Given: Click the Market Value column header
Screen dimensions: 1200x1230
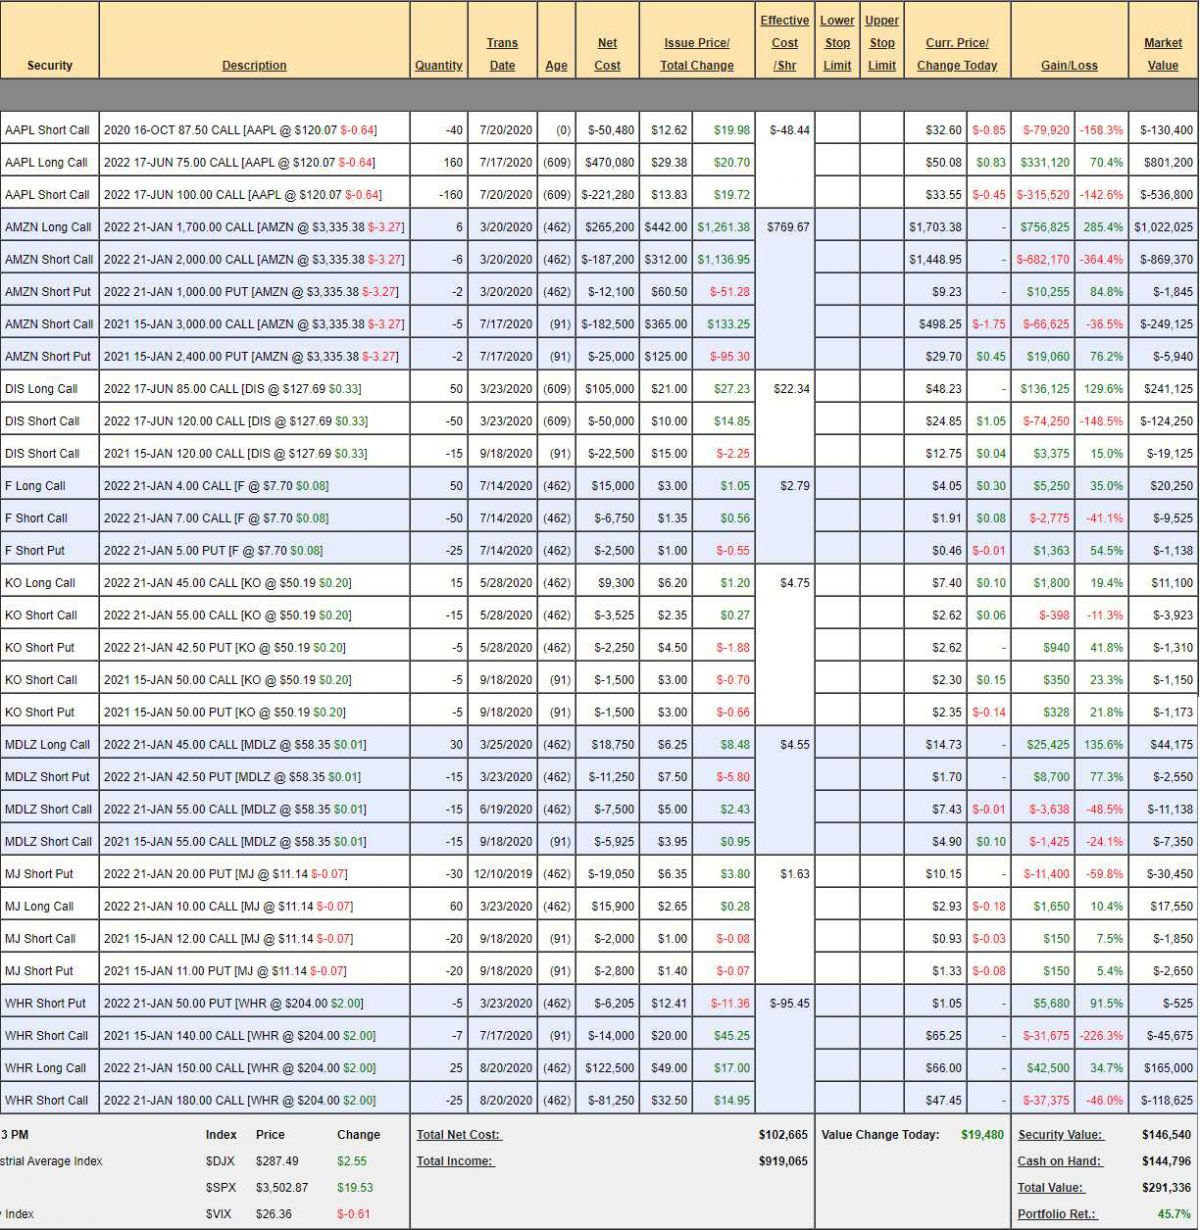Looking at the screenshot, I should point(1162,54).
